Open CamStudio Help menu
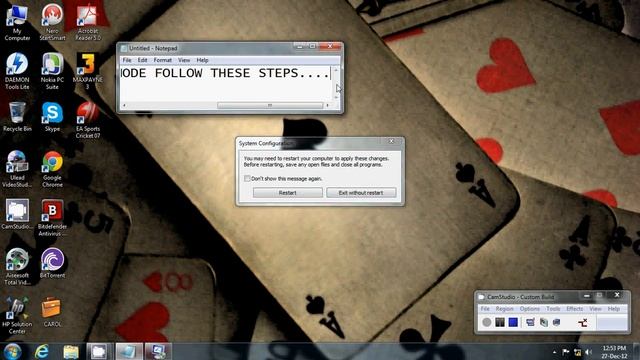Screen dimensions: 640x360 (x=613, y=309)
